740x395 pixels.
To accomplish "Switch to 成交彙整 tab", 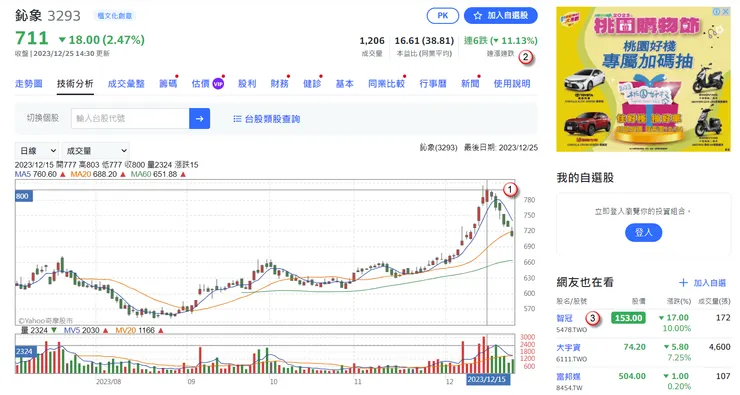I will click(126, 84).
